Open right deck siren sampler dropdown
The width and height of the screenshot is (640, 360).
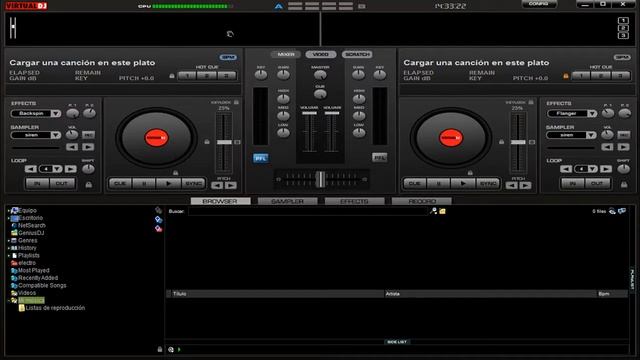pyautogui.click(x=591, y=135)
